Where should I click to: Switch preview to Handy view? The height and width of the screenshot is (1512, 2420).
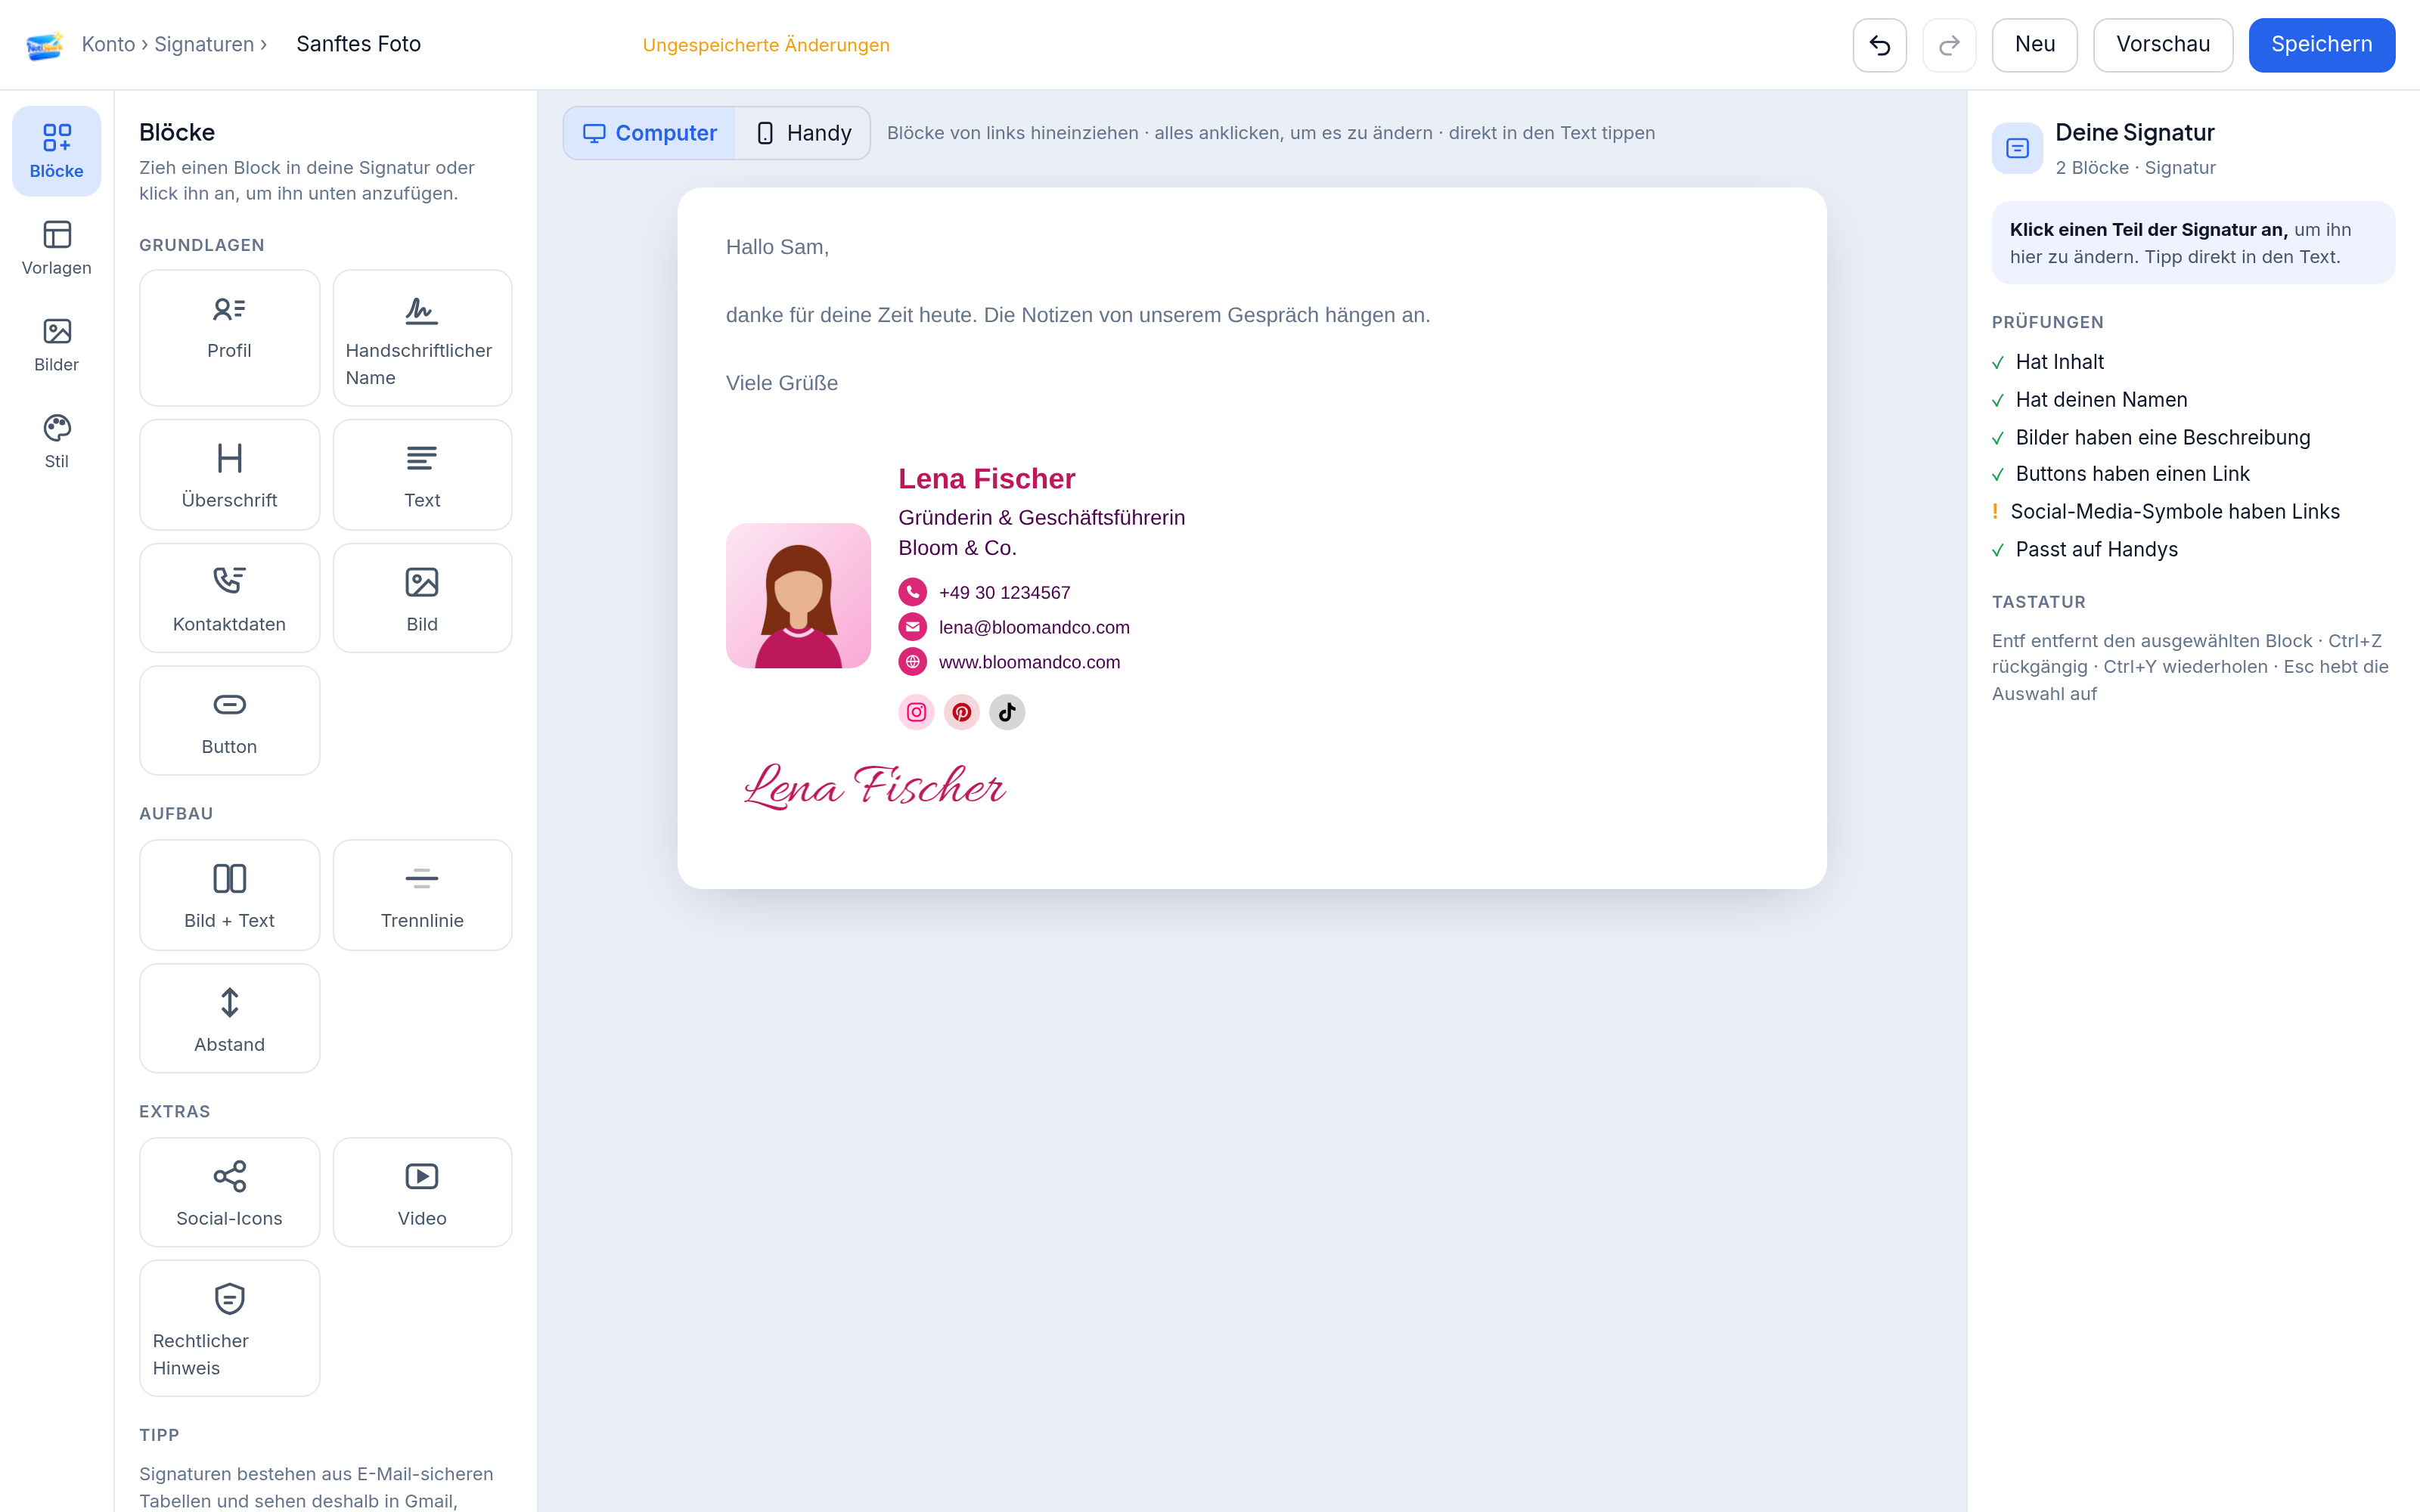pos(804,133)
